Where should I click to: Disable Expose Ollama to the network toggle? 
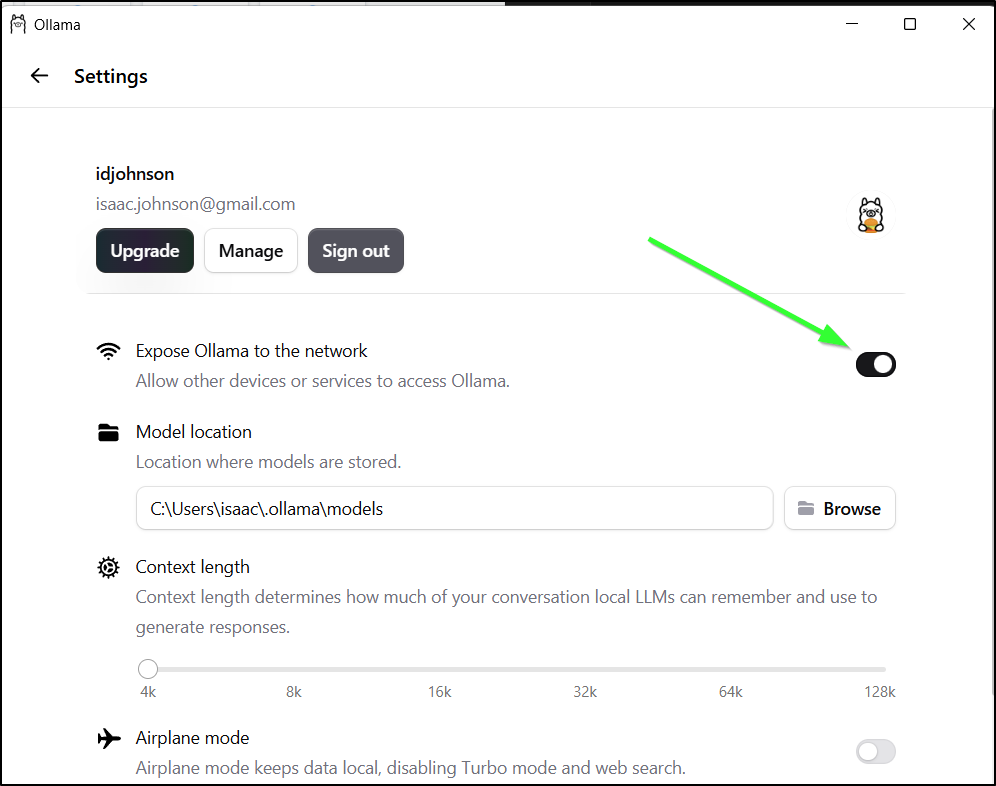coord(875,365)
